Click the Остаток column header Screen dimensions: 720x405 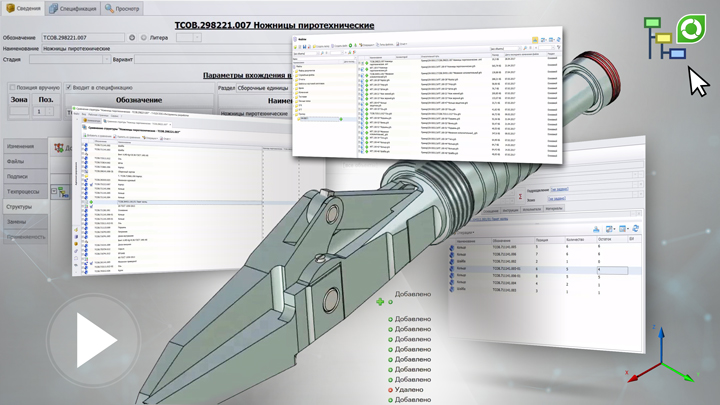click(611, 239)
